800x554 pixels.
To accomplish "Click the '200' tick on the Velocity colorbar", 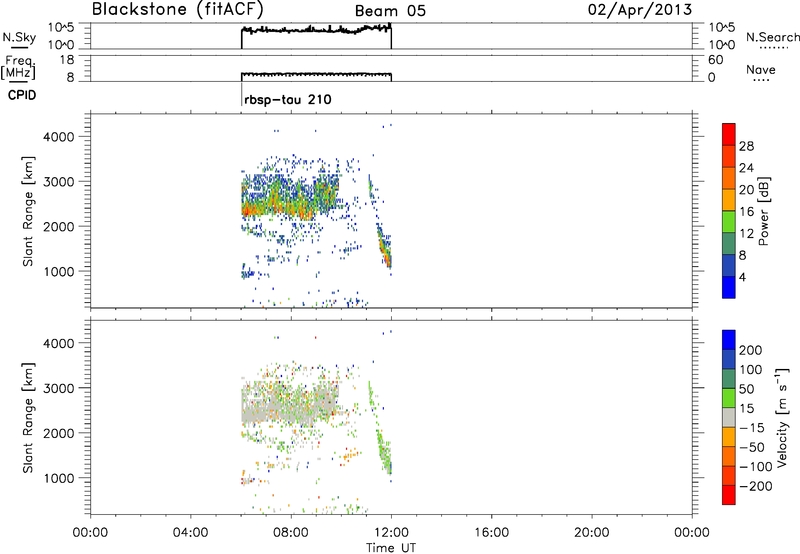I will pyautogui.click(x=751, y=350).
